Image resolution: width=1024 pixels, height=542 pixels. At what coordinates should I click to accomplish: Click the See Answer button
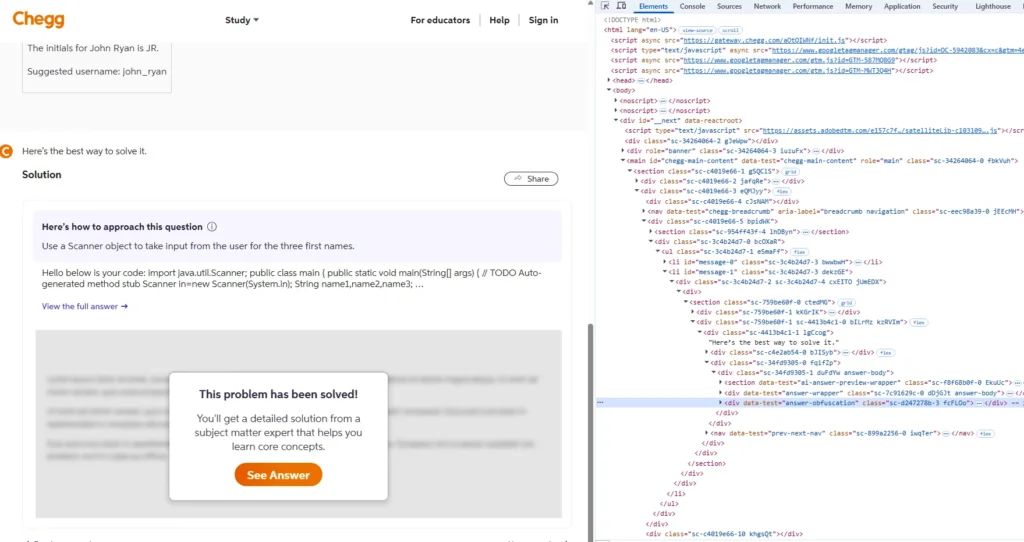pyautogui.click(x=278, y=475)
